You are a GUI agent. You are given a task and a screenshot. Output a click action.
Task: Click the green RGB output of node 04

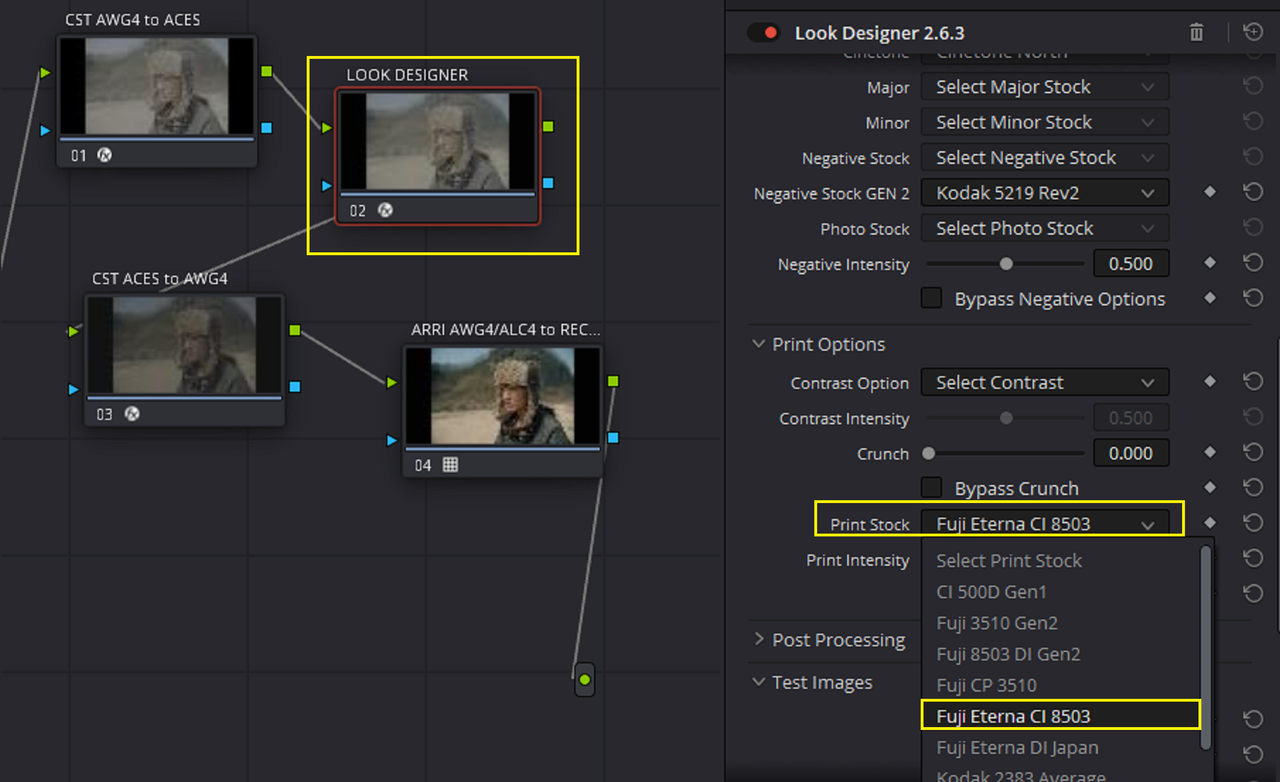tap(612, 381)
